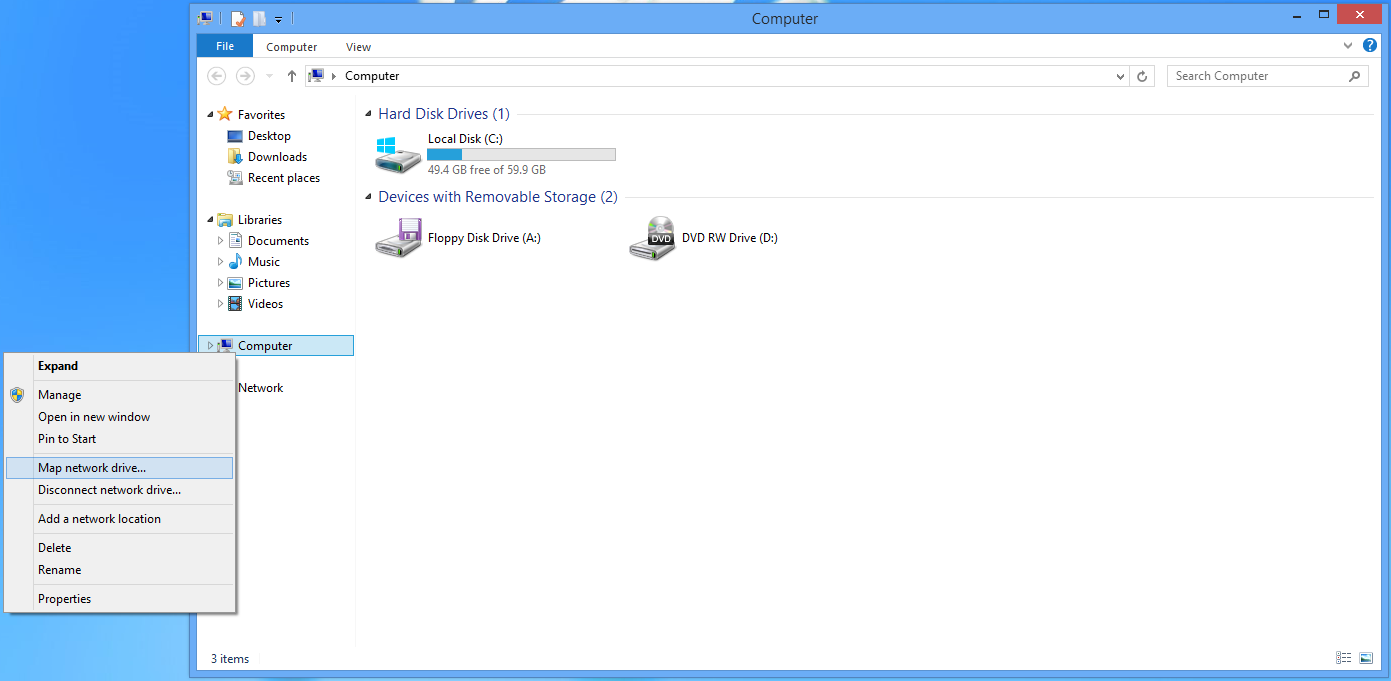Switch to the Computer ribbon tab
1391x681 pixels.
291,46
